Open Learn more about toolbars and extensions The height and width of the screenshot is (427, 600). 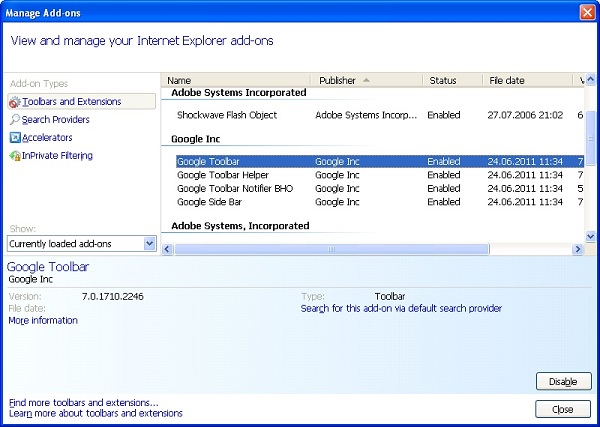pos(96,413)
